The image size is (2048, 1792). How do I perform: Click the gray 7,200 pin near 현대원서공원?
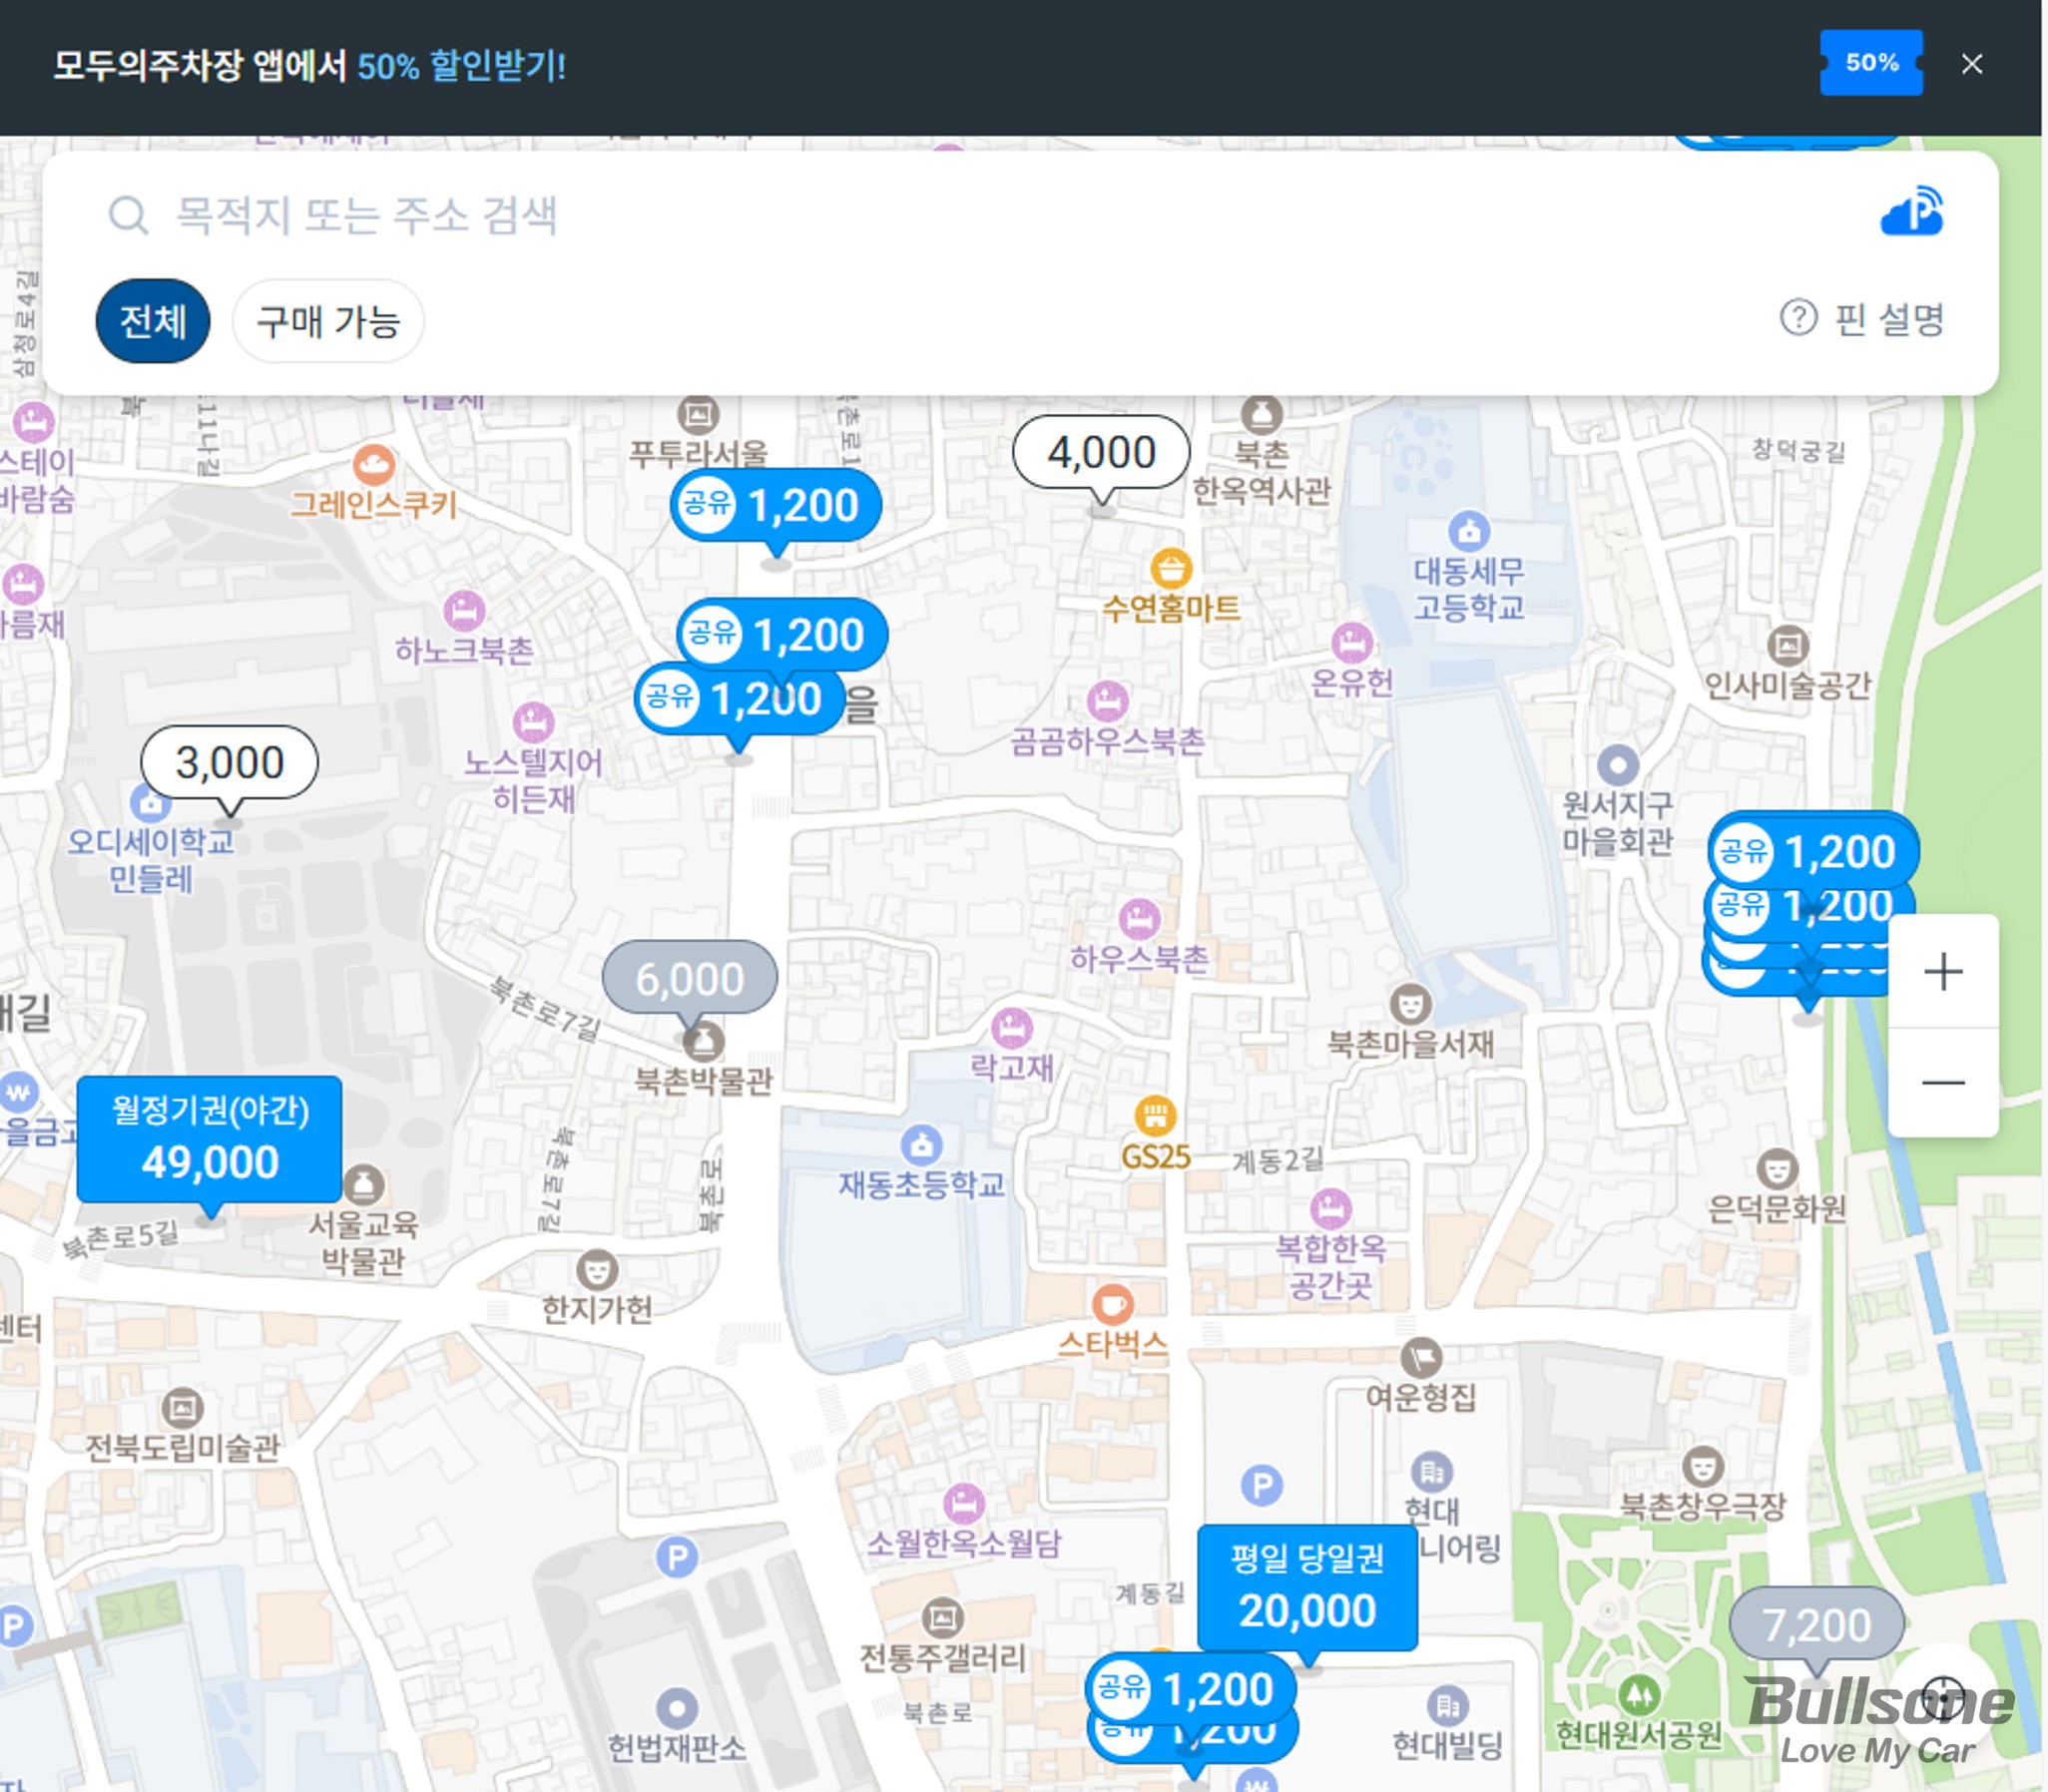click(1816, 1625)
